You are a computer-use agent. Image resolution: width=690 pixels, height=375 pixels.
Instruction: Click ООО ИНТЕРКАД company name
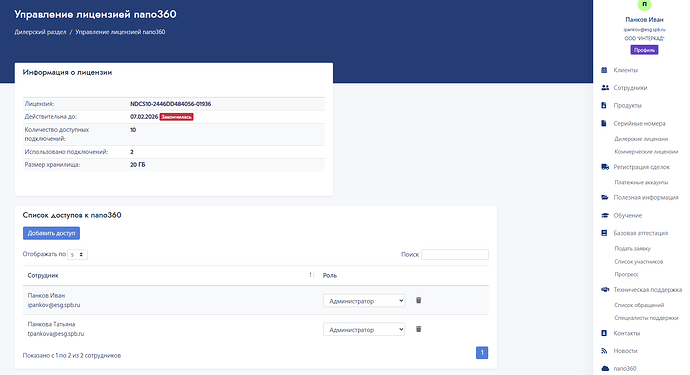pos(644,38)
